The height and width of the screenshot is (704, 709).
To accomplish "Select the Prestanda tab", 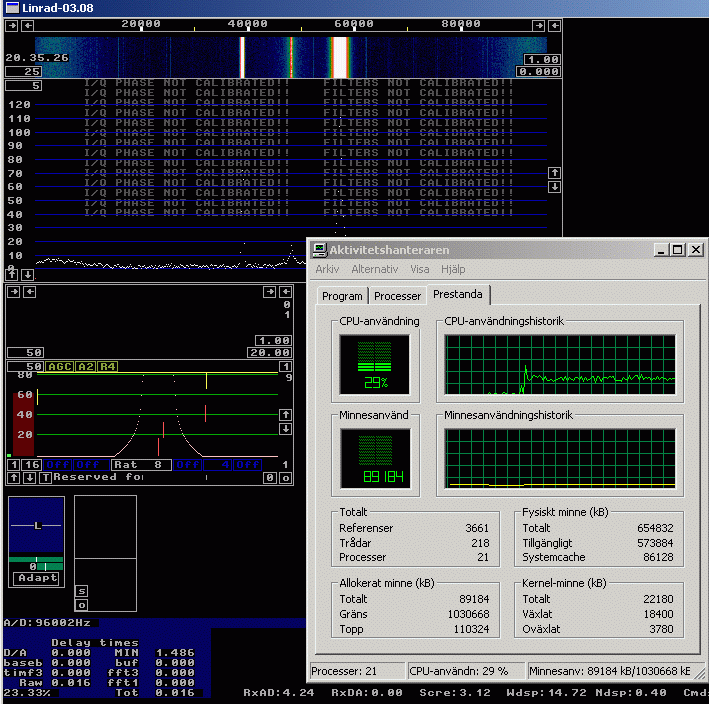I will point(458,294).
